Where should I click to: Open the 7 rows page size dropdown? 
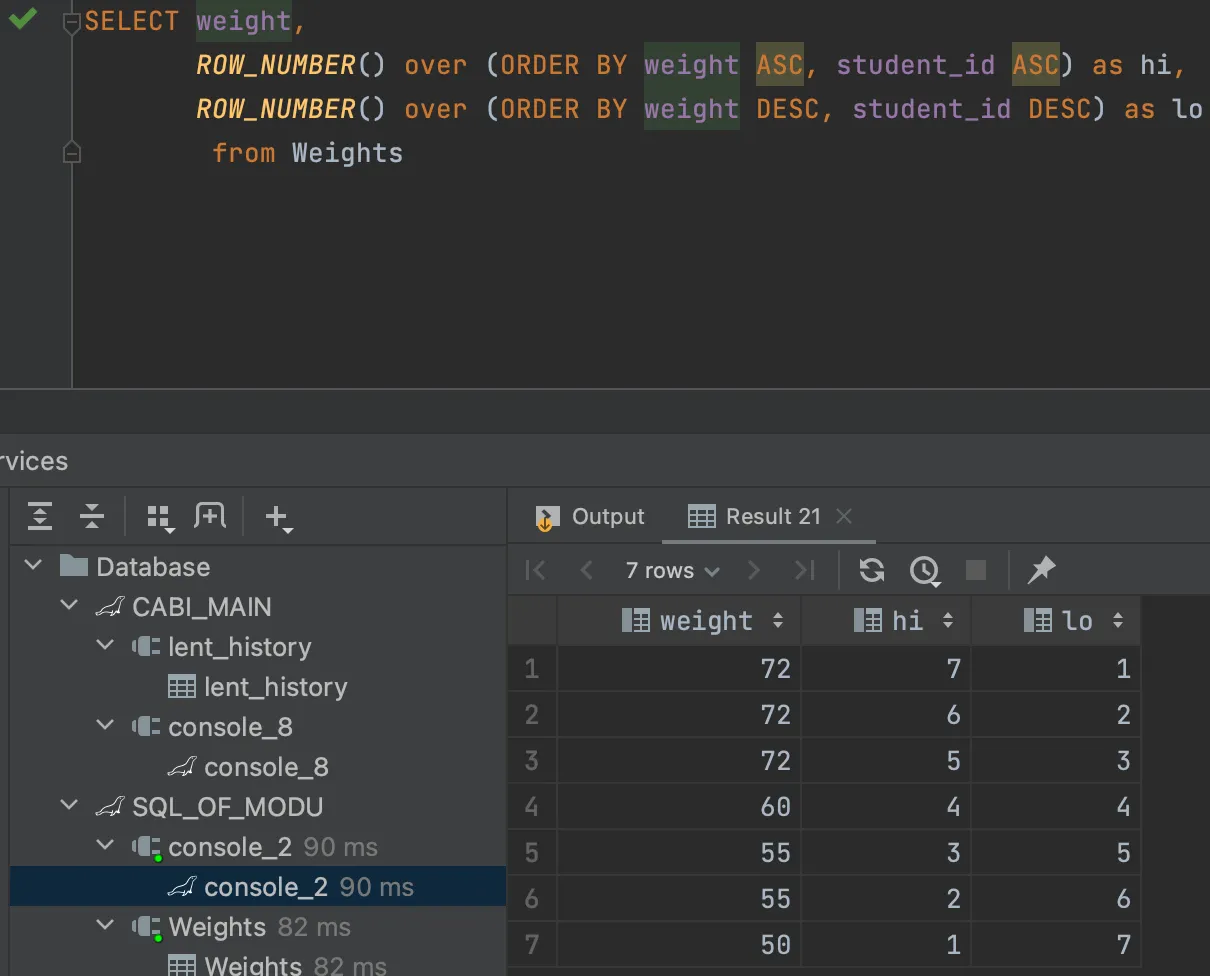point(672,570)
